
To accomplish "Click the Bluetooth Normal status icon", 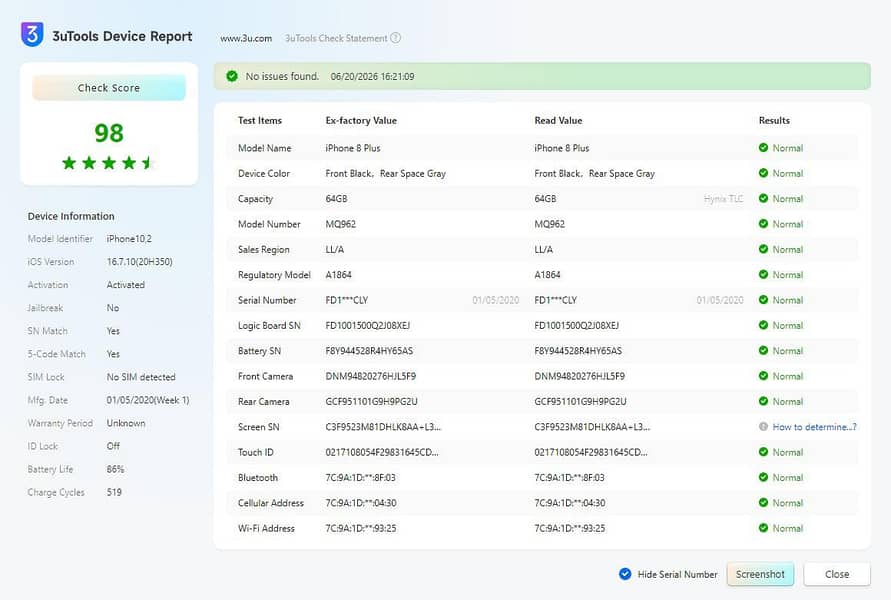I will point(763,477).
